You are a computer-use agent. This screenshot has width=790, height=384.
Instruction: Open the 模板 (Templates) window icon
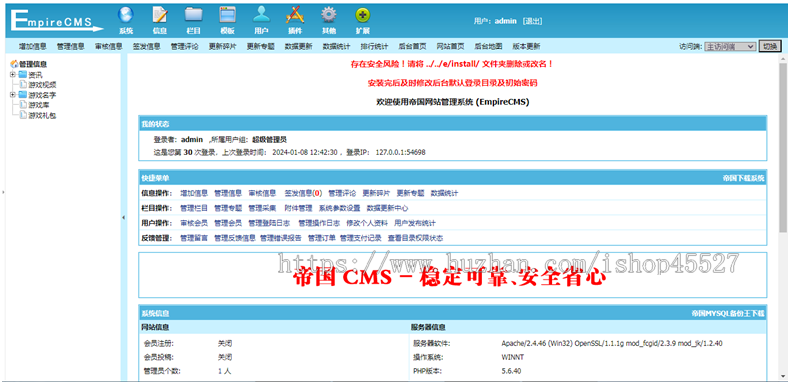(227, 15)
